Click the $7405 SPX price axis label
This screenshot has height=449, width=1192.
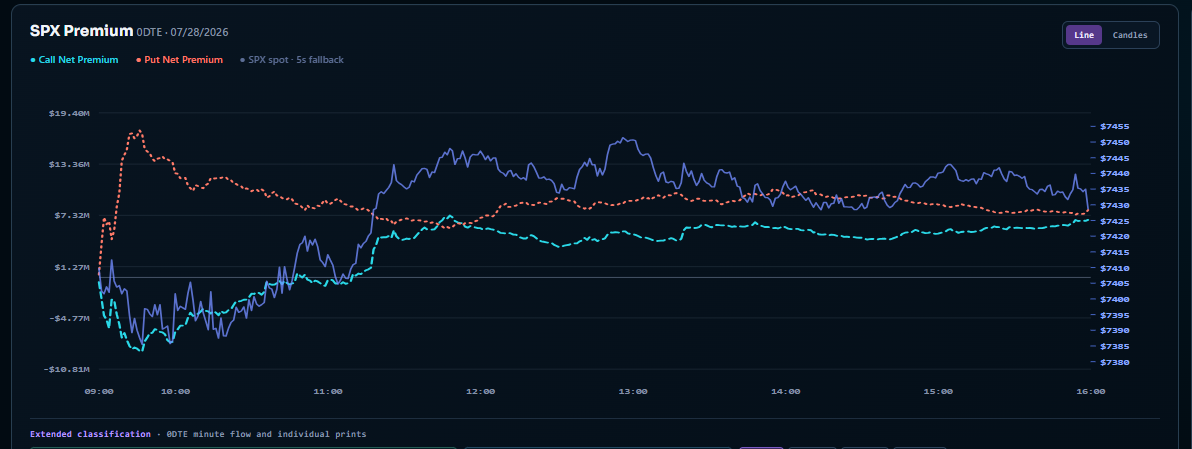(1114, 284)
